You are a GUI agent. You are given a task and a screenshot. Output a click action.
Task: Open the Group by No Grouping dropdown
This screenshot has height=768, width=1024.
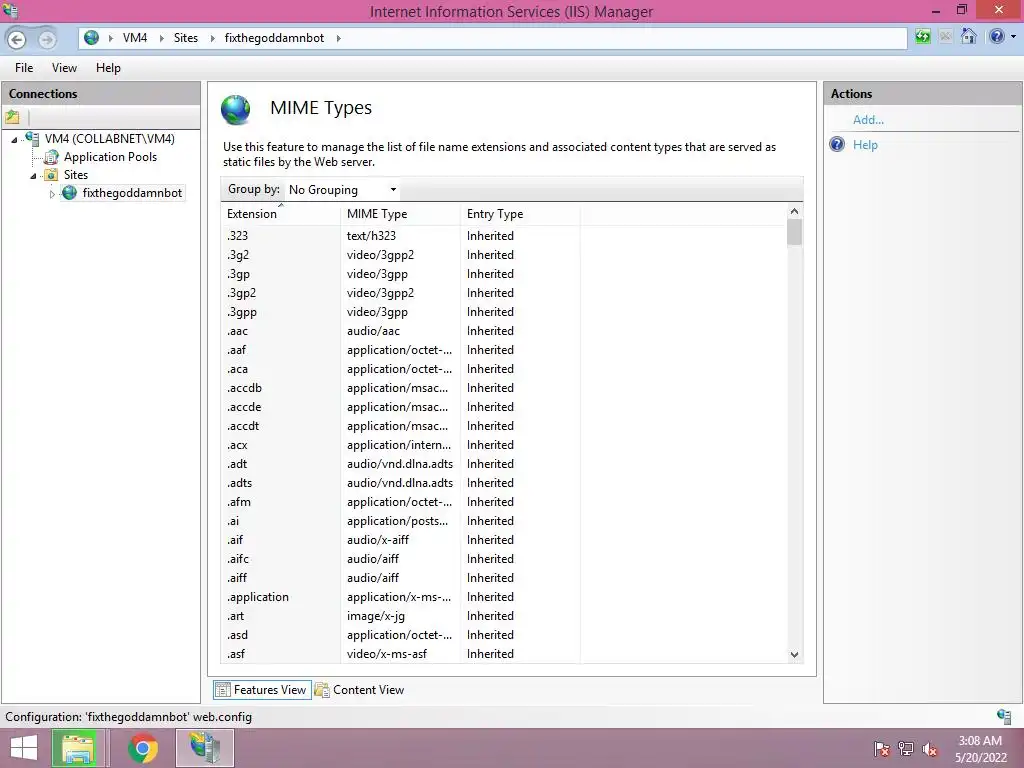pyautogui.click(x=344, y=190)
